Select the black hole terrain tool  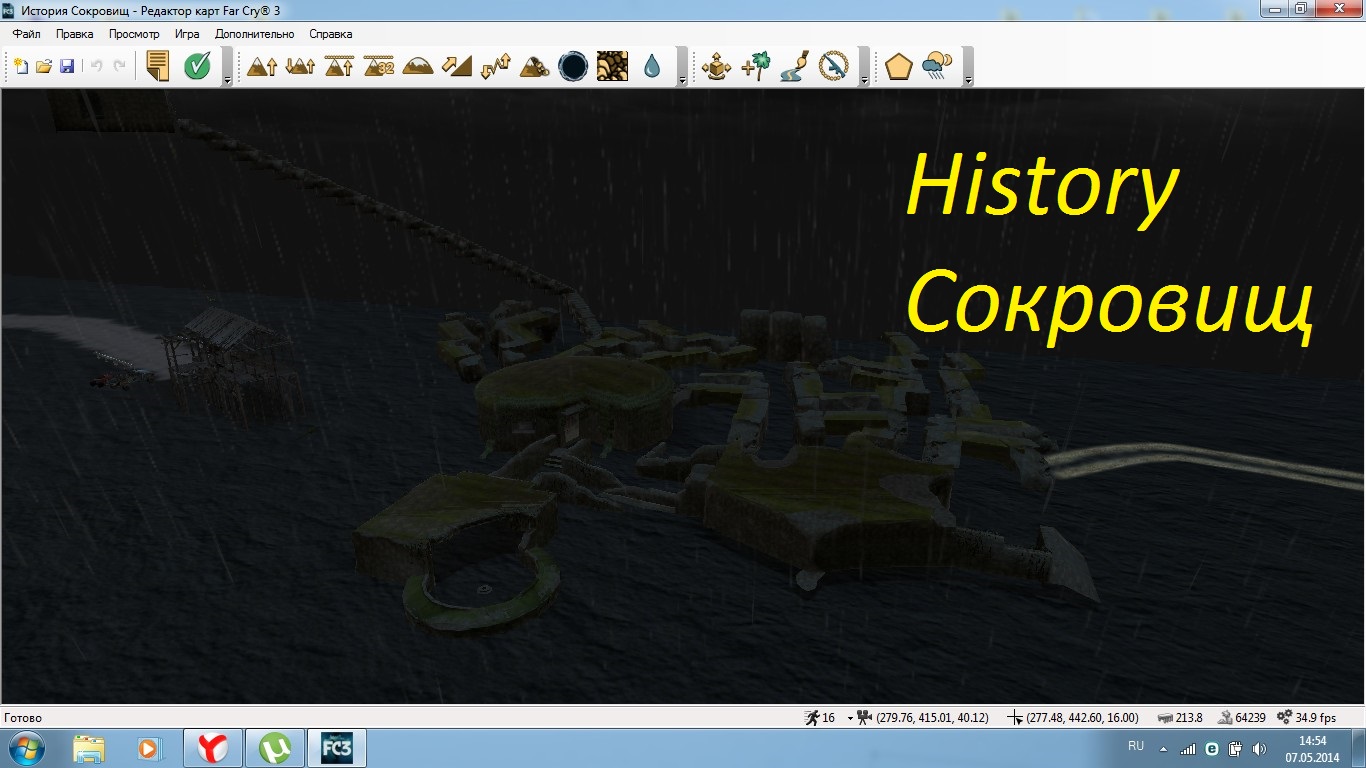coord(573,66)
